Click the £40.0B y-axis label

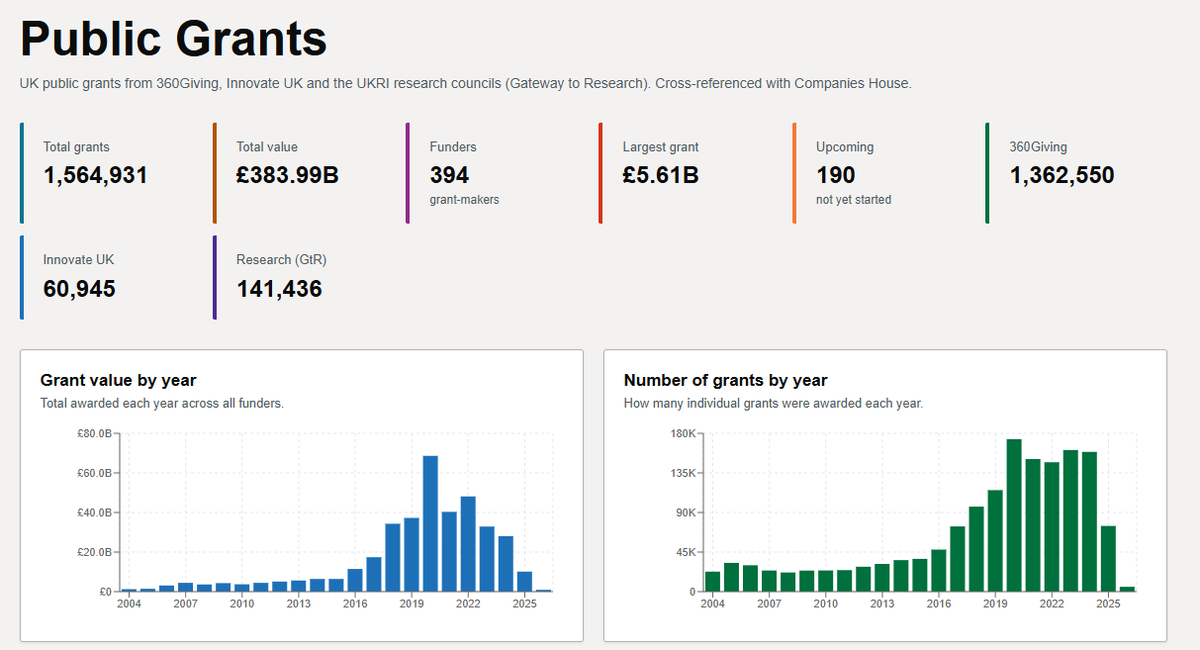coord(95,513)
